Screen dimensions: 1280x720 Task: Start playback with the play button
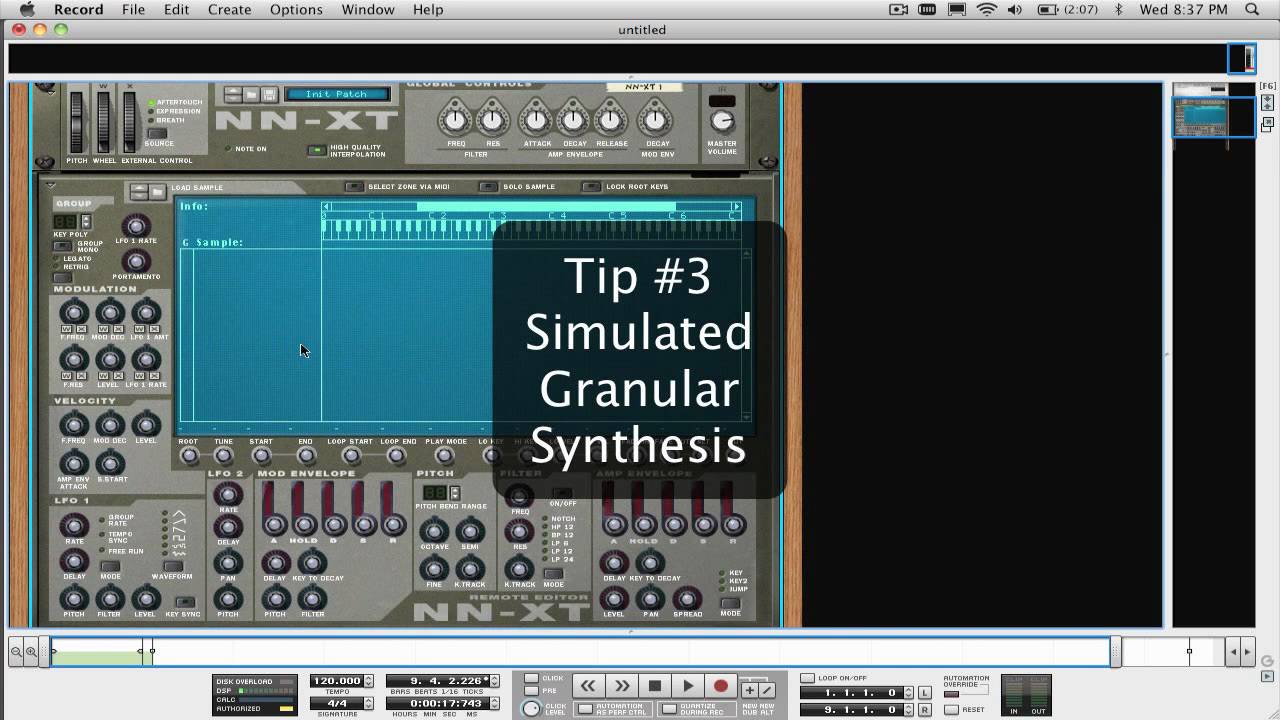point(688,686)
